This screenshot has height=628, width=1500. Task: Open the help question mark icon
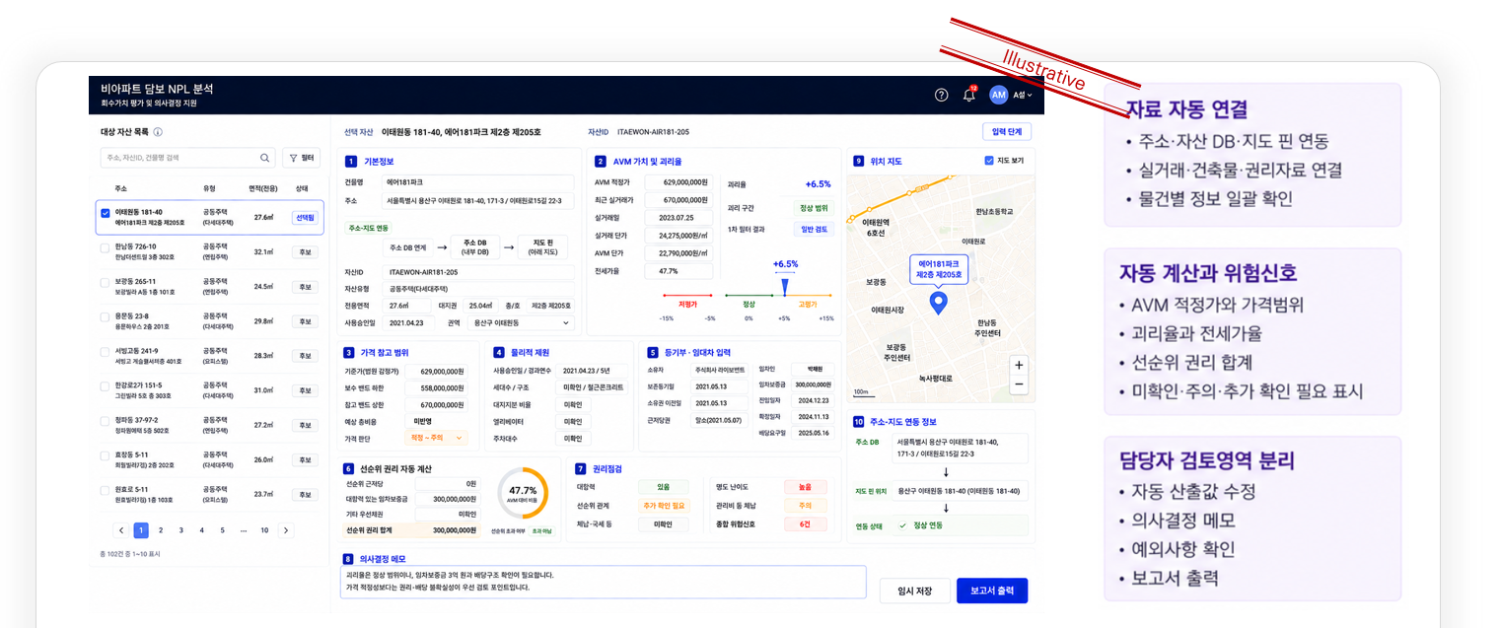tap(941, 95)
